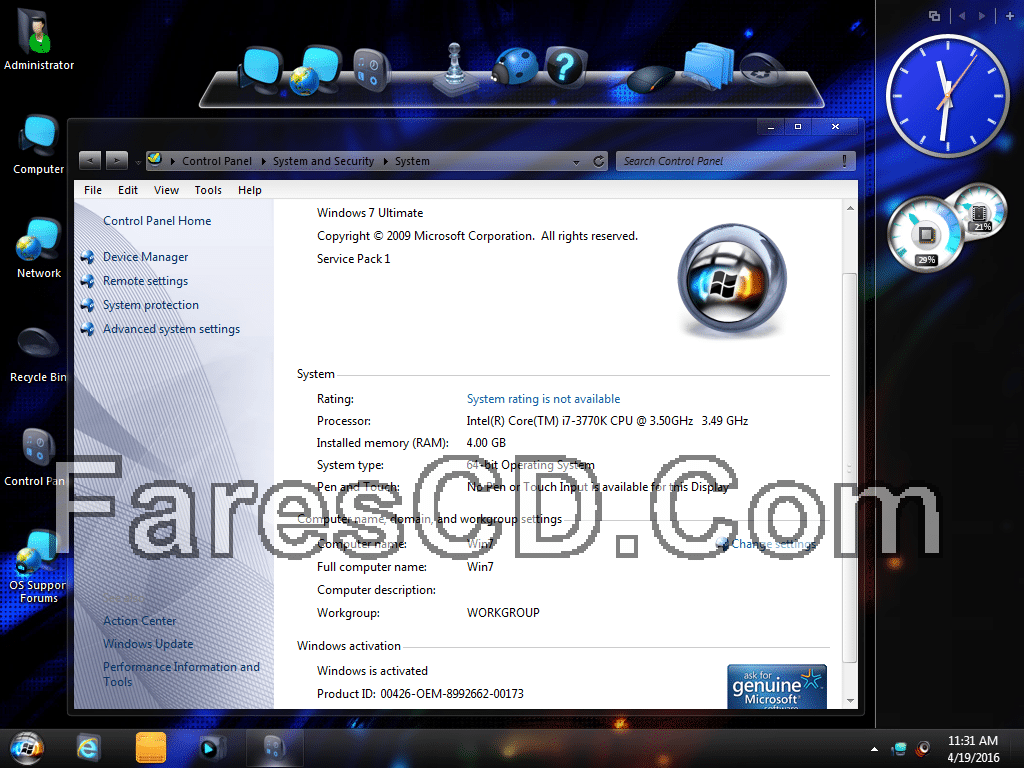
Task: Open the View menu
Action: click(166, 190)
